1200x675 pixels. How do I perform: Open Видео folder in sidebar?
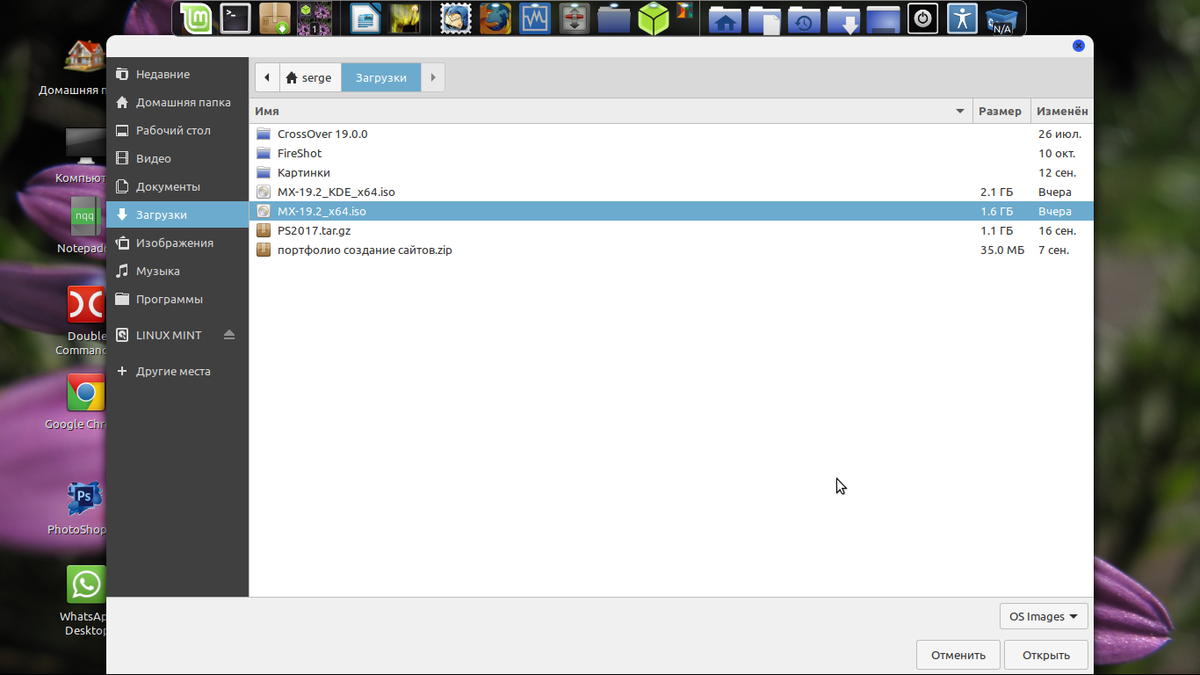coord(177,158)
